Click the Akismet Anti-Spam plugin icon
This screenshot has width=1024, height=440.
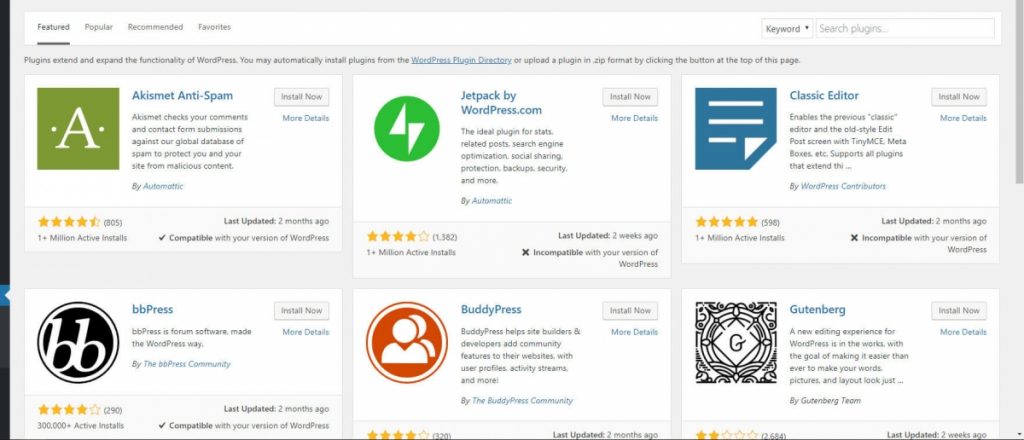pos(78,129)
